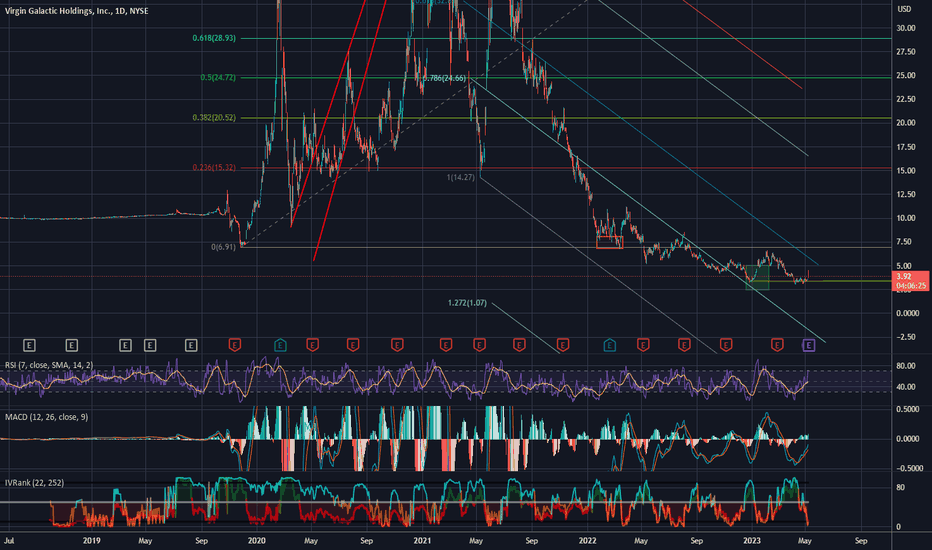Click the 0.786(24.66) Fibonacci label

pyautogui.click(x=445, y=78)
